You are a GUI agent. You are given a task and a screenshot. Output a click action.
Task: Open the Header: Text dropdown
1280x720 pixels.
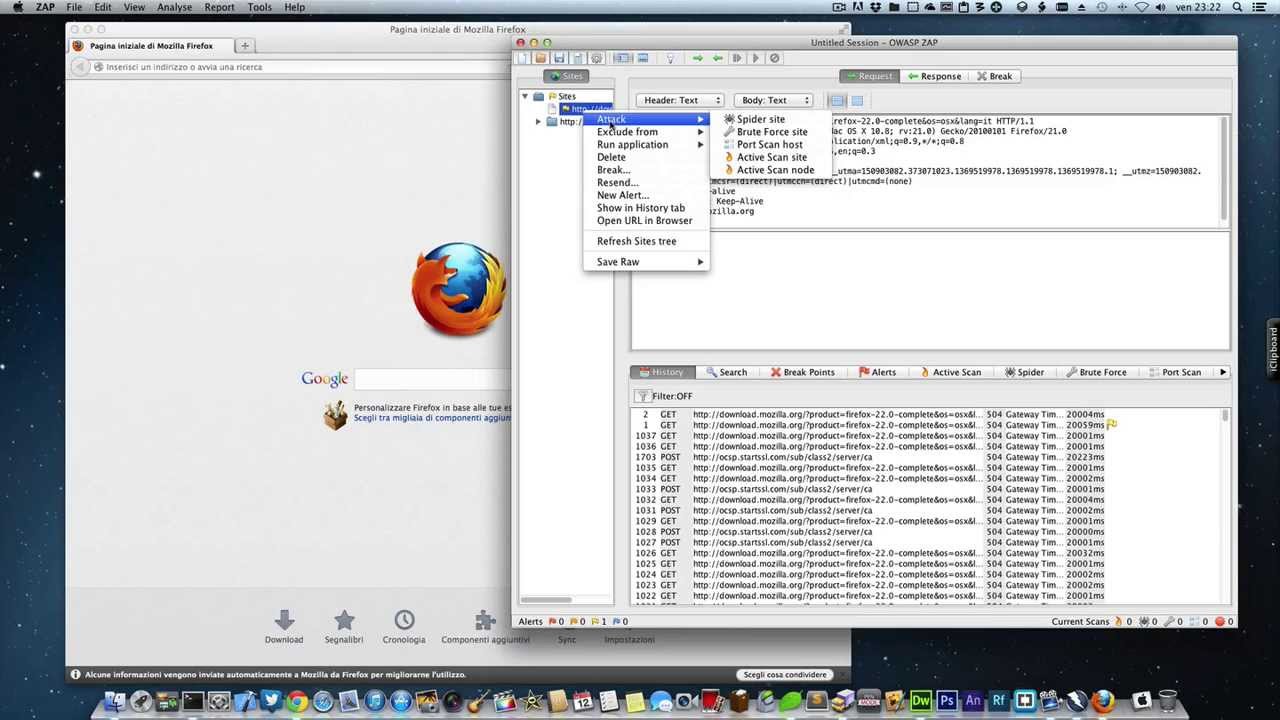coord(679,100)
